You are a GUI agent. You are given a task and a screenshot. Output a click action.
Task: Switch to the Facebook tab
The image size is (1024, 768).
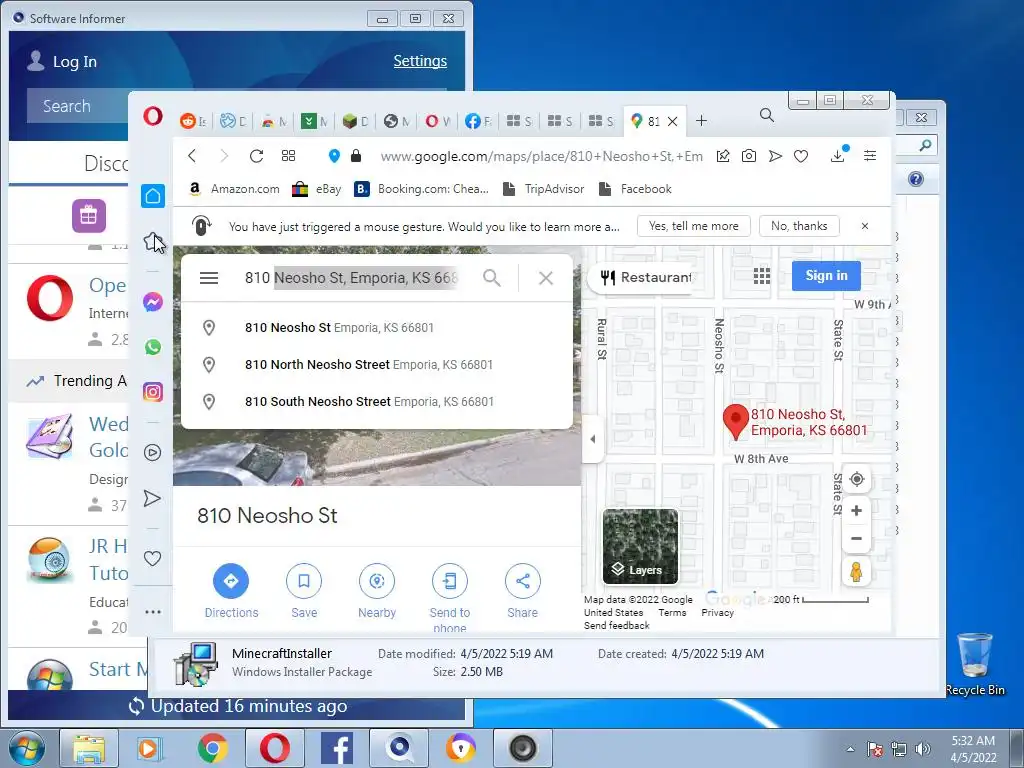[x=478, y=121]
